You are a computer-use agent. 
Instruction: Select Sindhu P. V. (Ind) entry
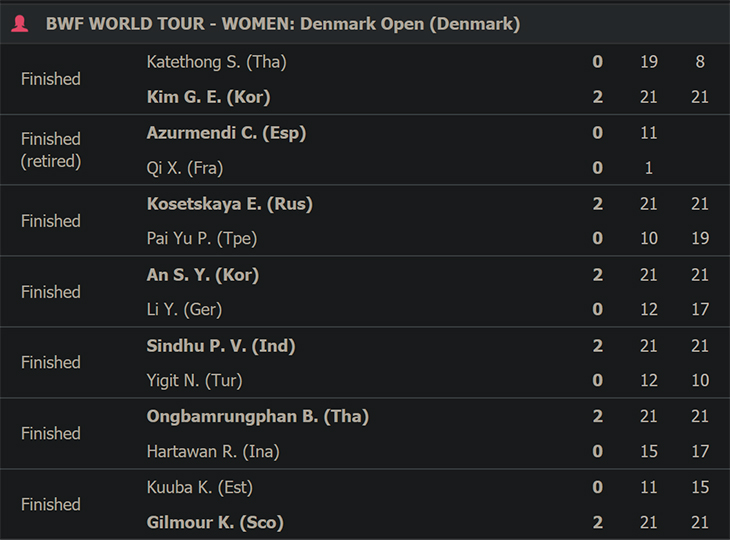pyautogui.click(x=221, y=346)
